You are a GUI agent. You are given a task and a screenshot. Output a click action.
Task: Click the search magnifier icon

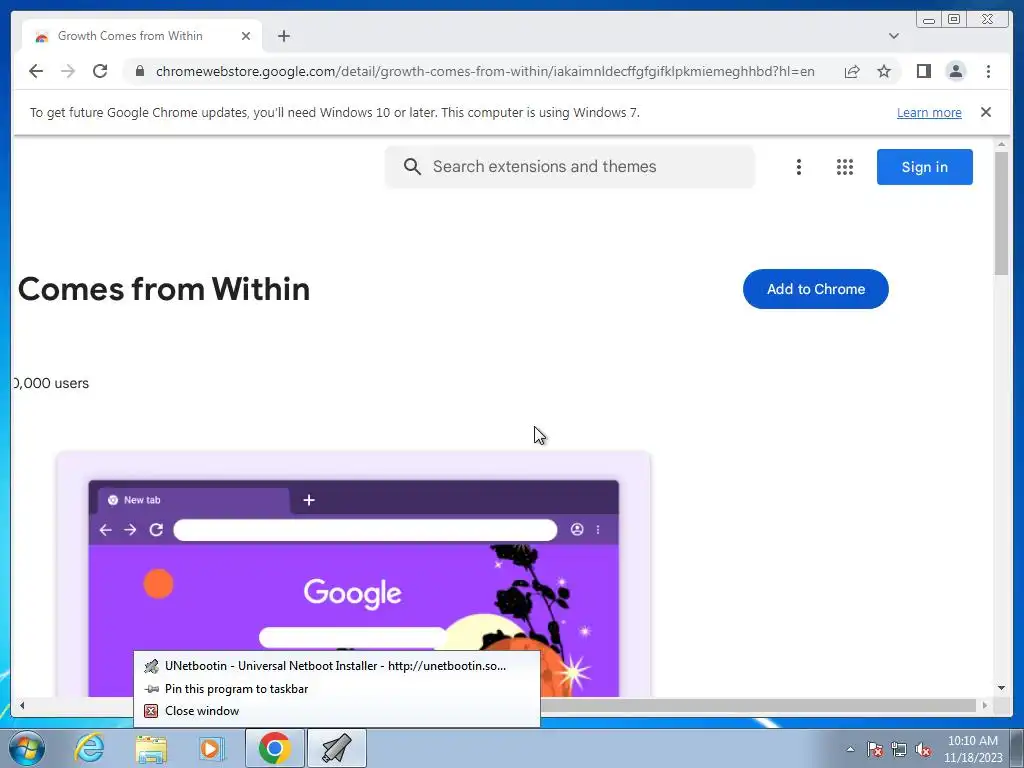(x=412, y=167)
